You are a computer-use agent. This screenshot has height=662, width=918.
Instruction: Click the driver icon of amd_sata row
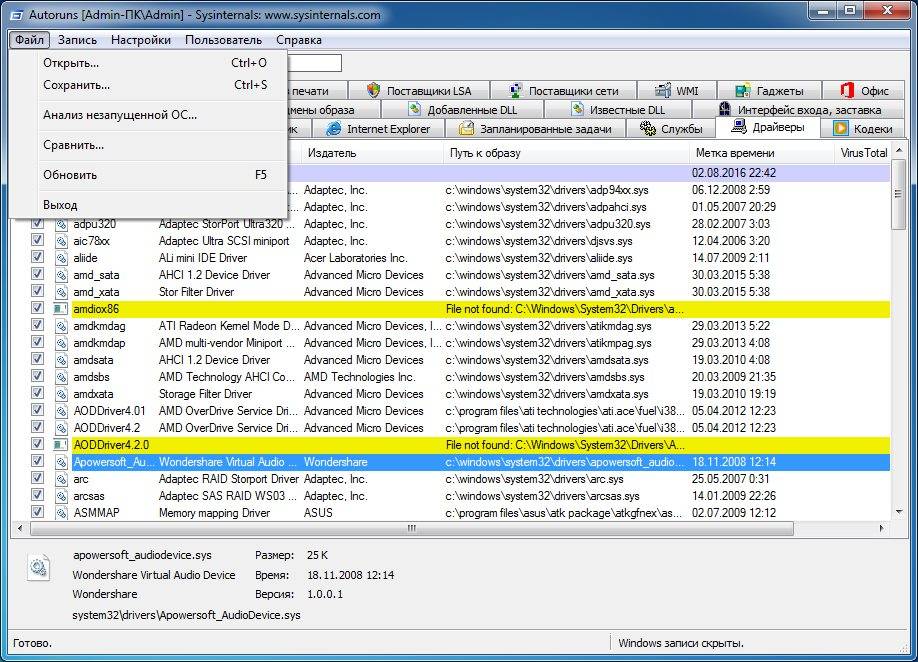pos(61,275)
